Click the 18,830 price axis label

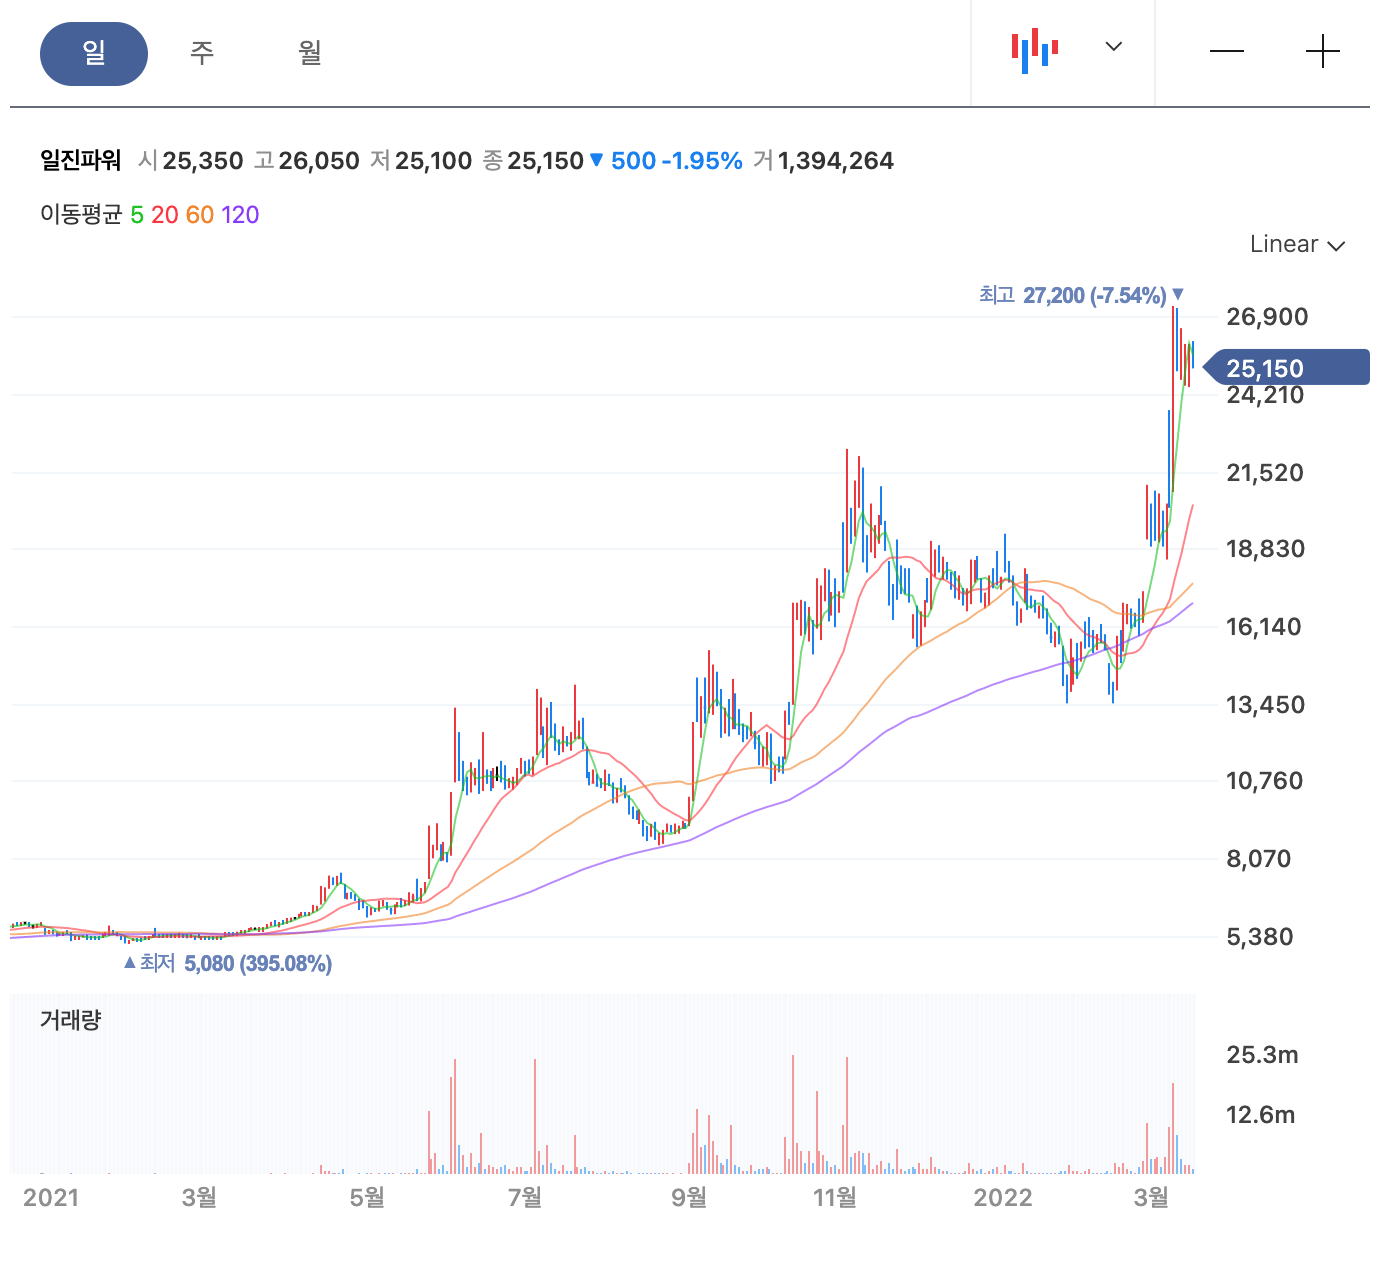(x=1265, y=549)
